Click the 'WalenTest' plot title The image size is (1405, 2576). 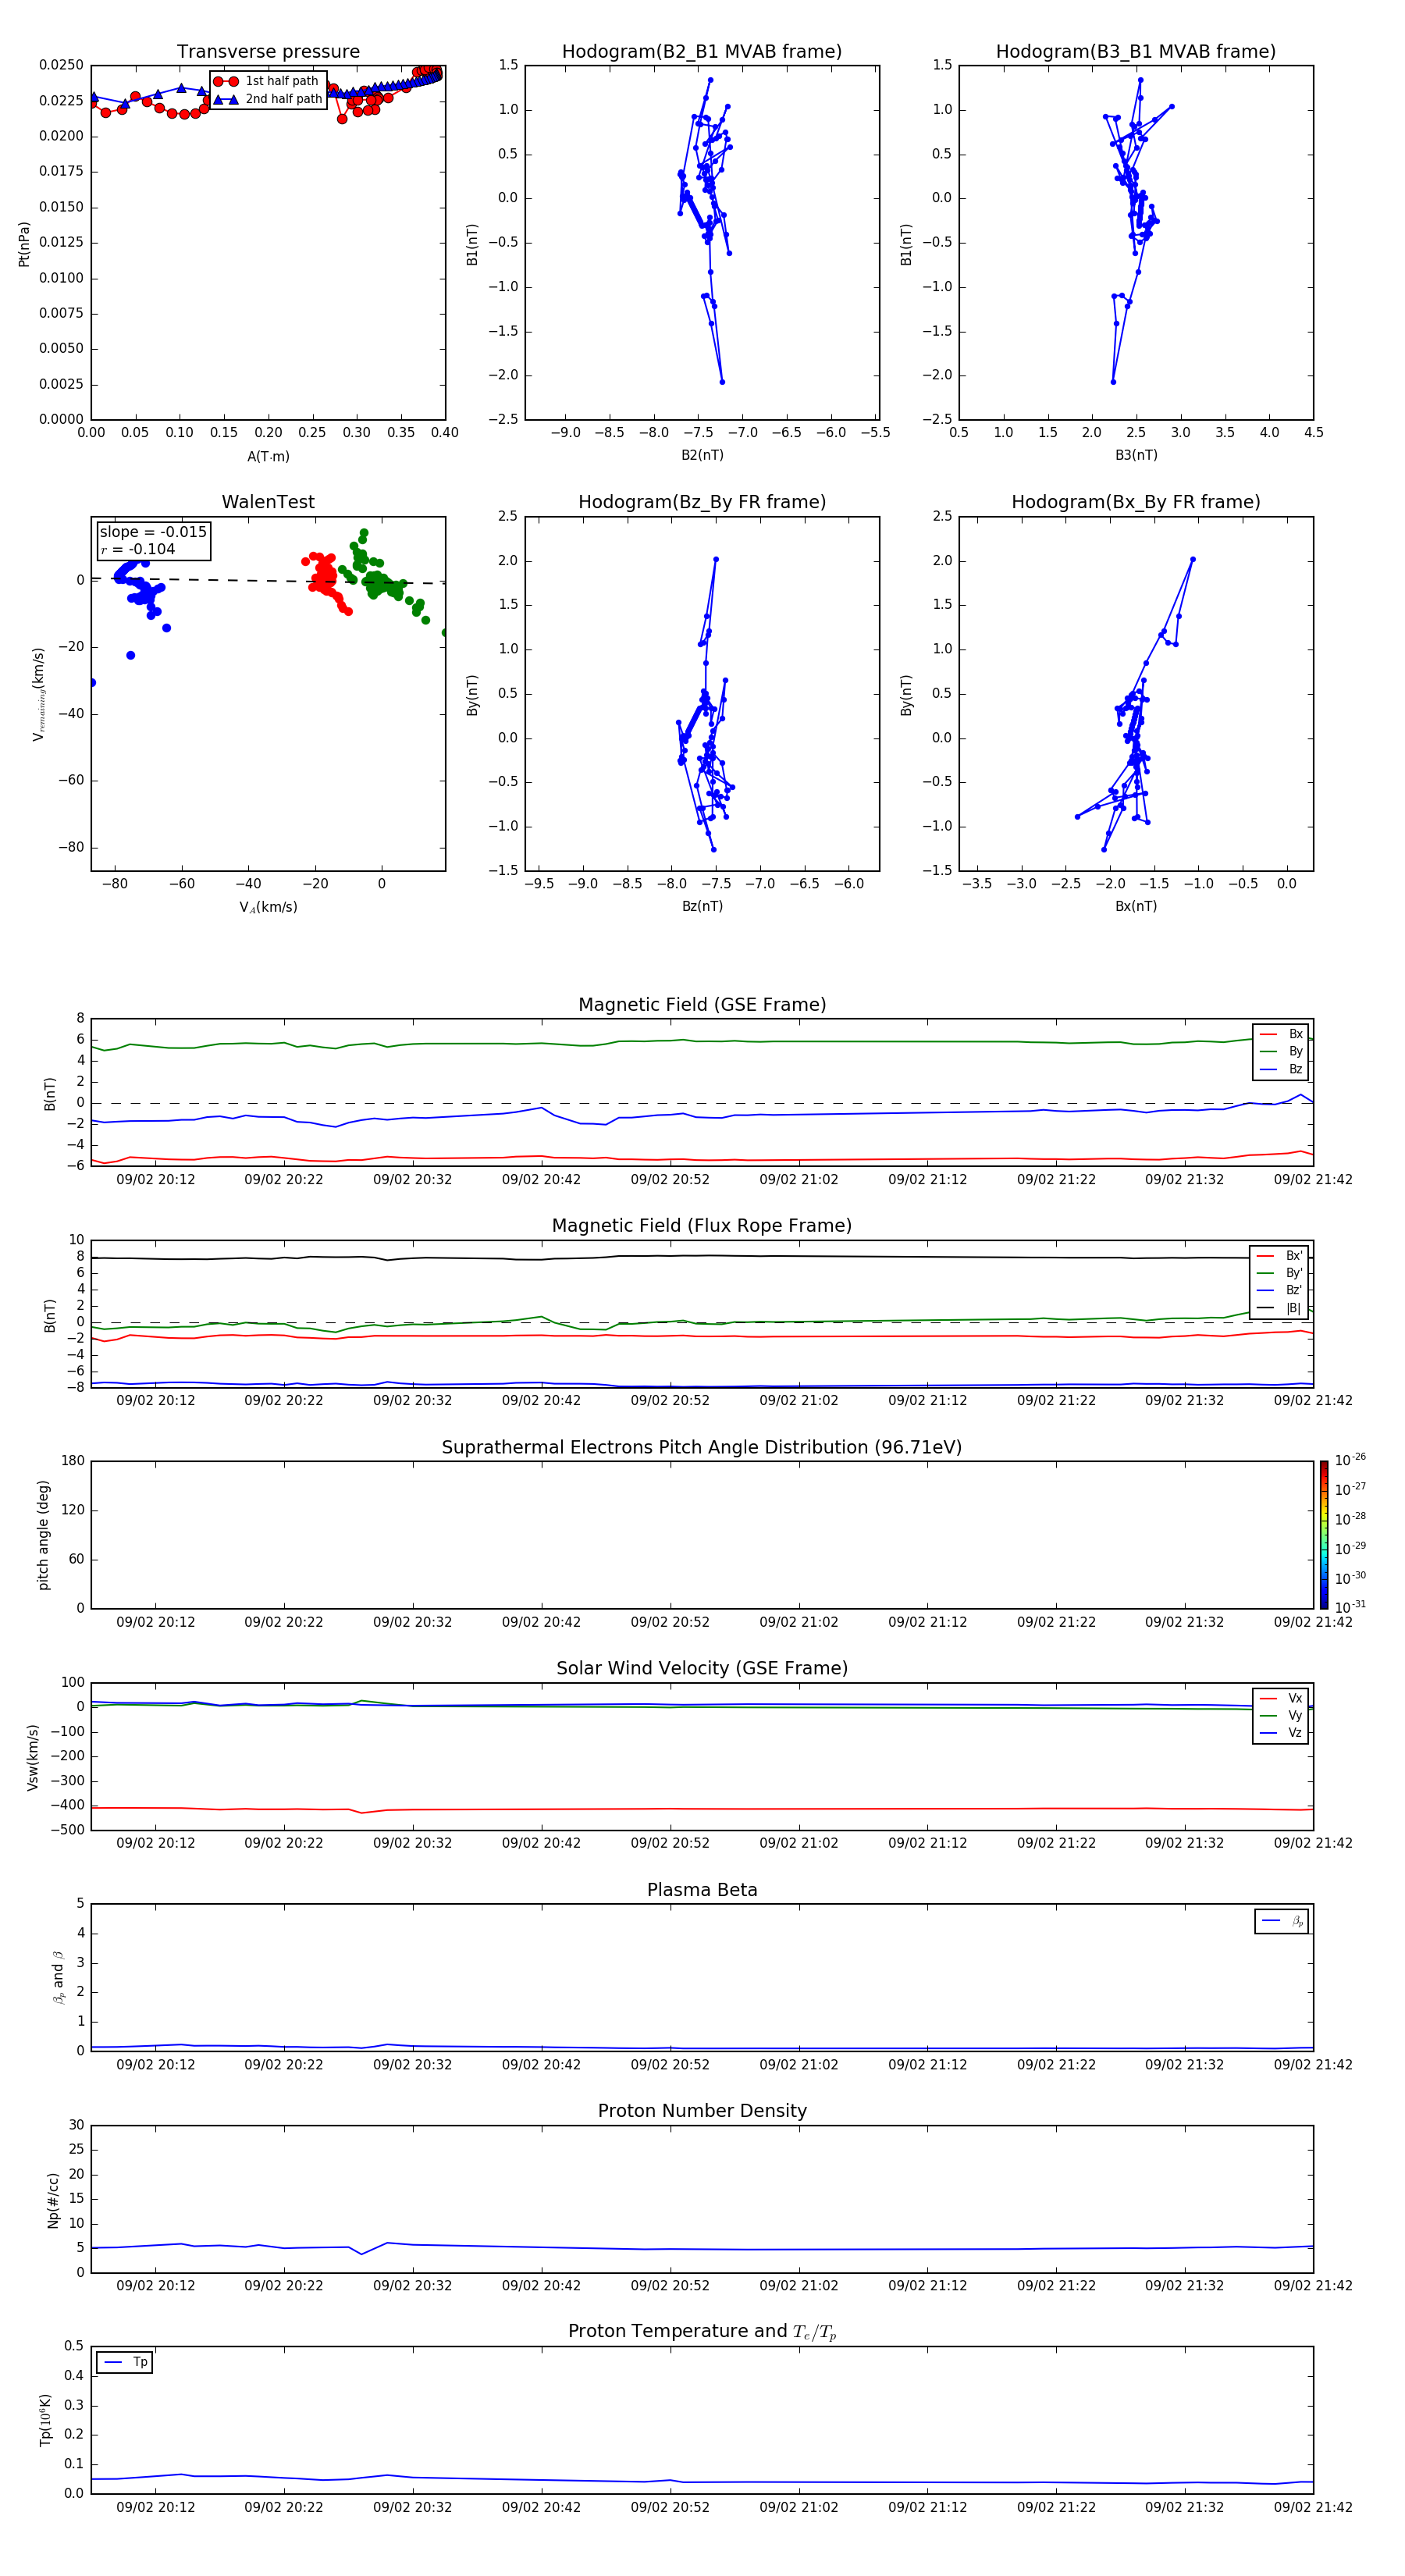(x=268, y=502)
